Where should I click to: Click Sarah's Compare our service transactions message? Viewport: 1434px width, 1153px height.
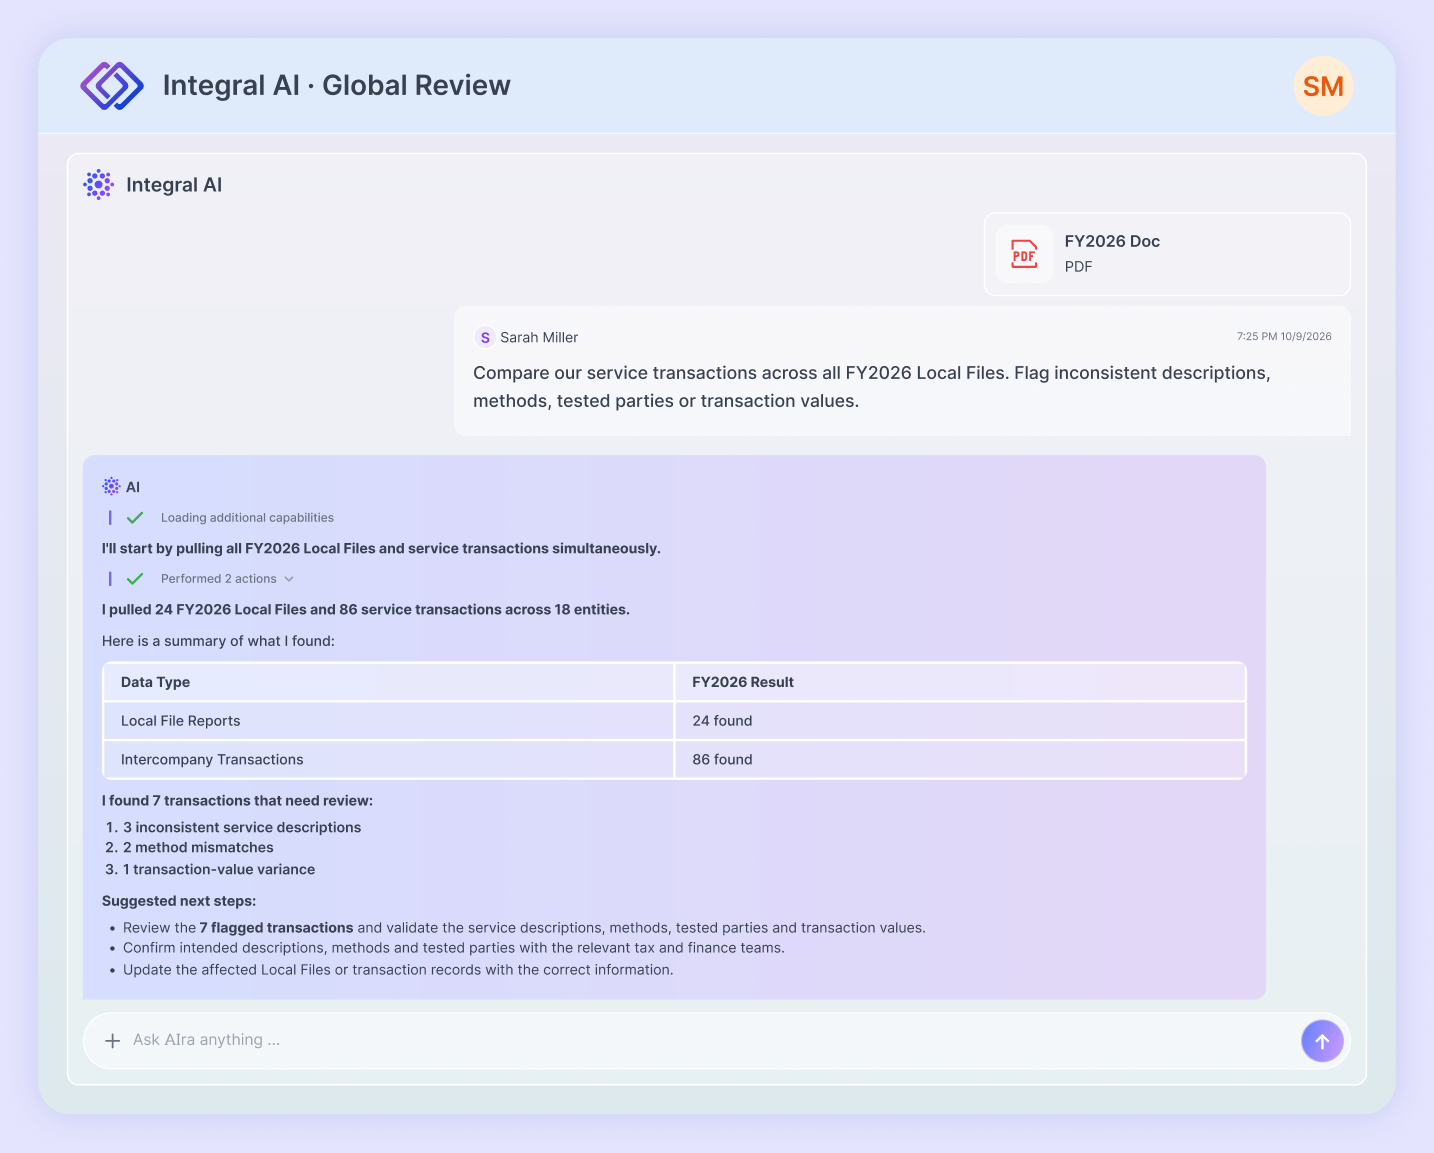tap(872, 387)
